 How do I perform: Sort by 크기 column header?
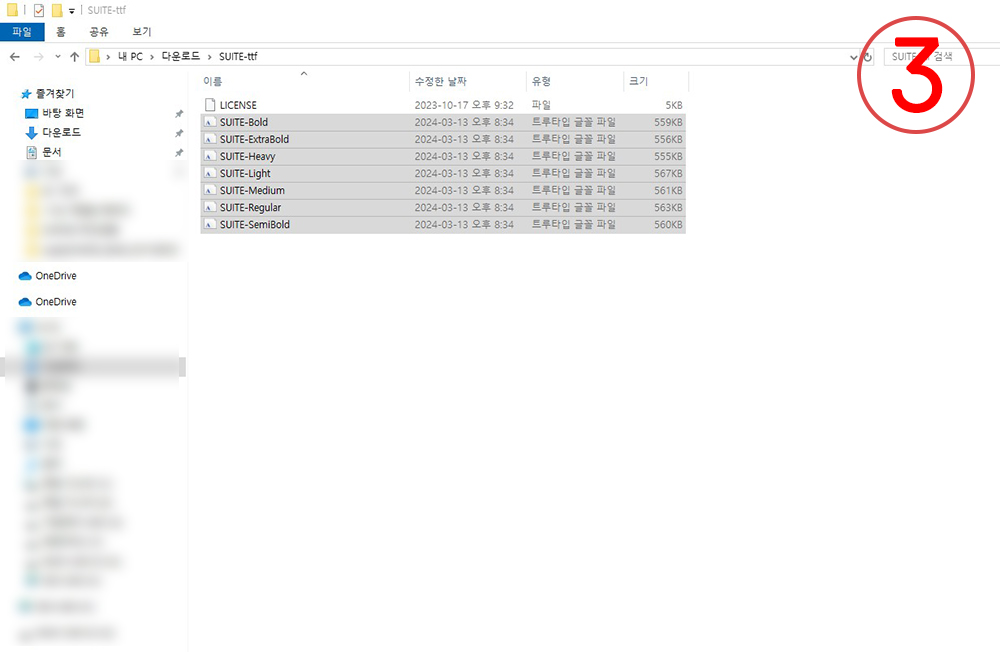coord(638,81)
